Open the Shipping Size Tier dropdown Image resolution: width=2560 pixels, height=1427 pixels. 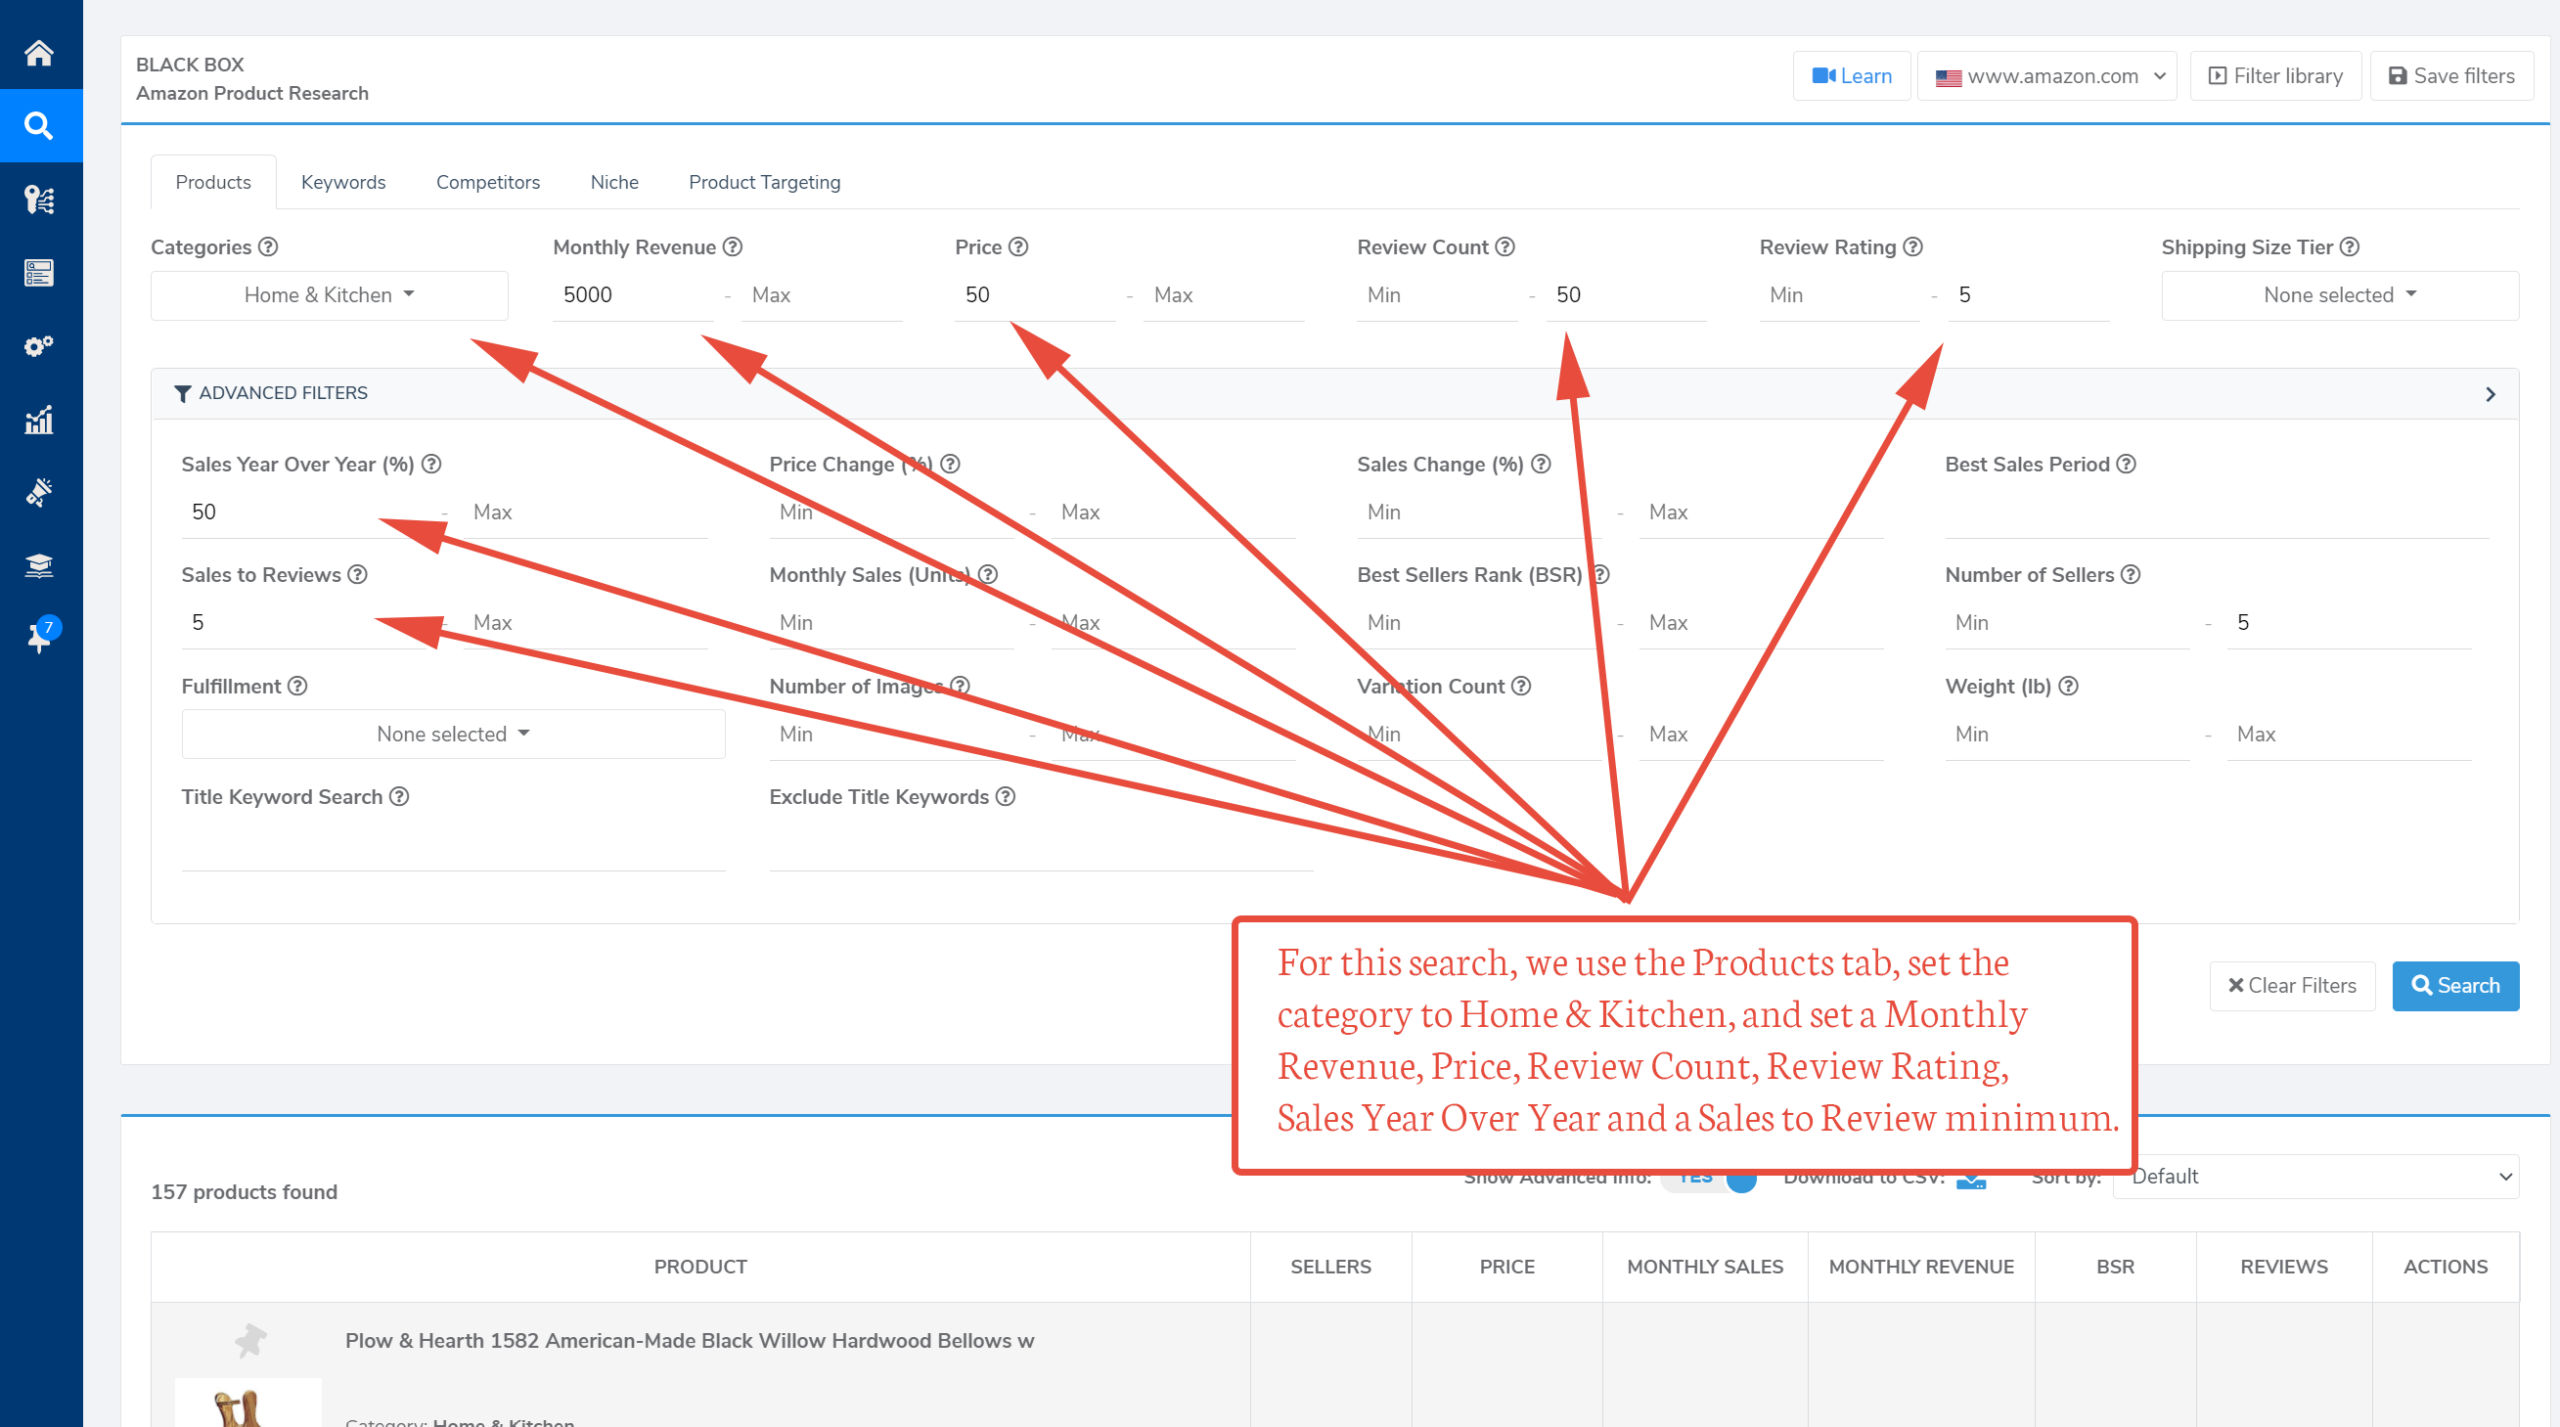click(x=2339, y=295)
